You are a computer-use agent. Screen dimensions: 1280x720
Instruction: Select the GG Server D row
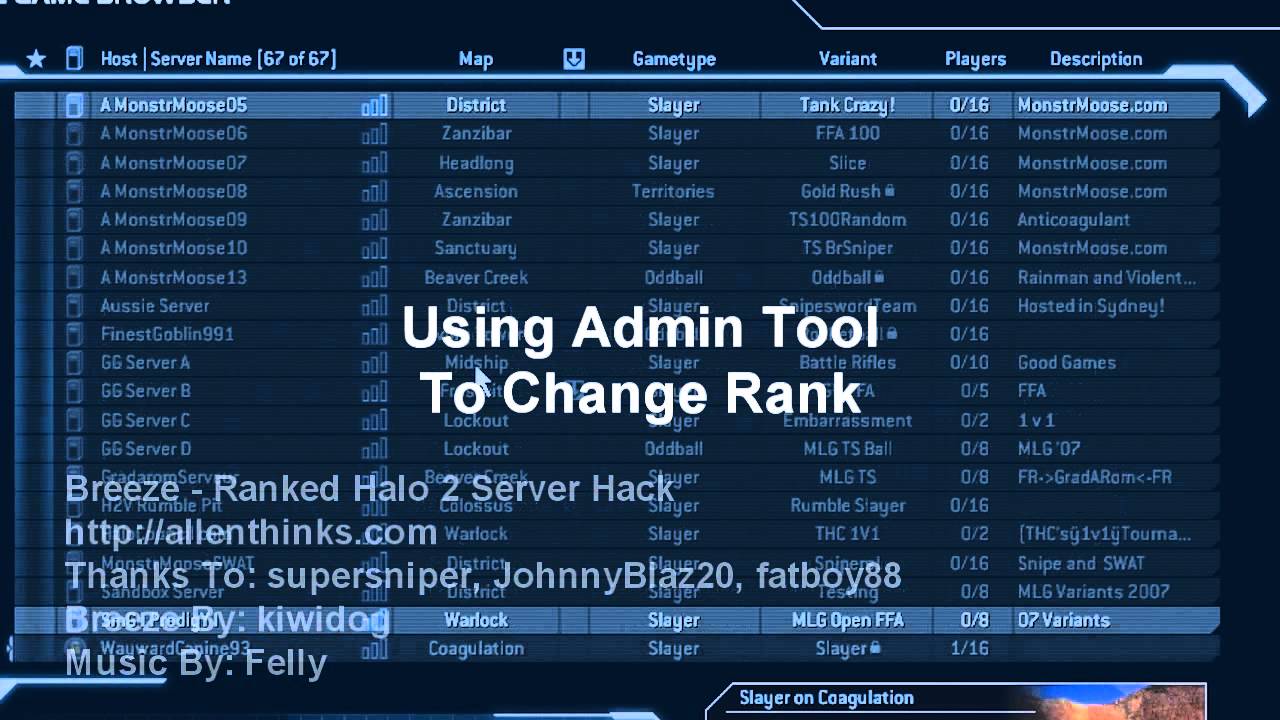617,449
